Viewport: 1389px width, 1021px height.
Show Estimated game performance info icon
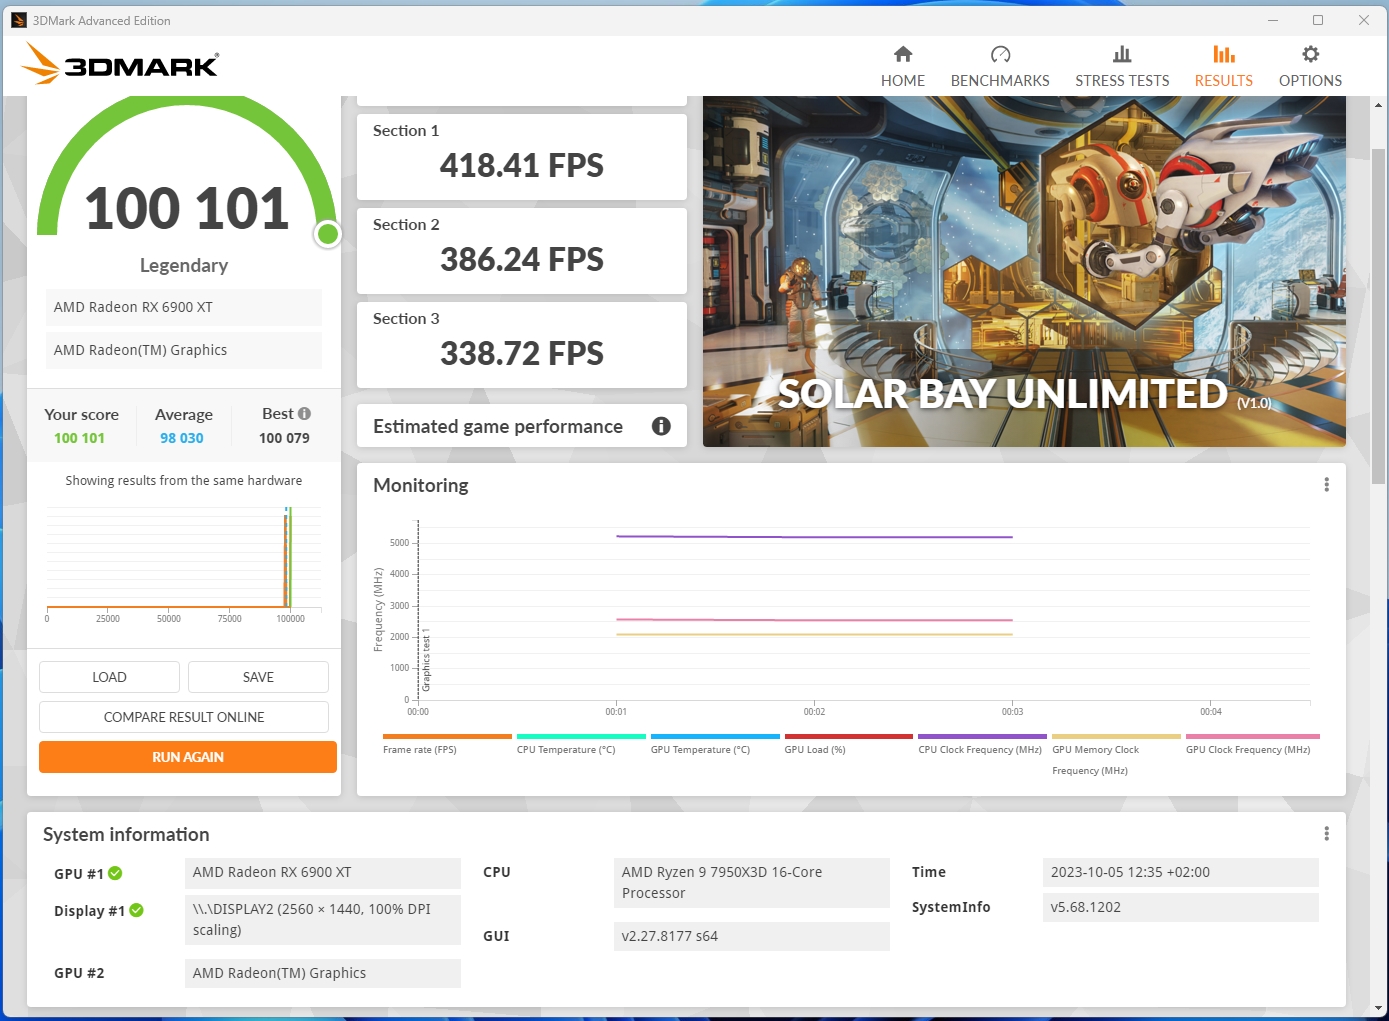pos(661,426)
